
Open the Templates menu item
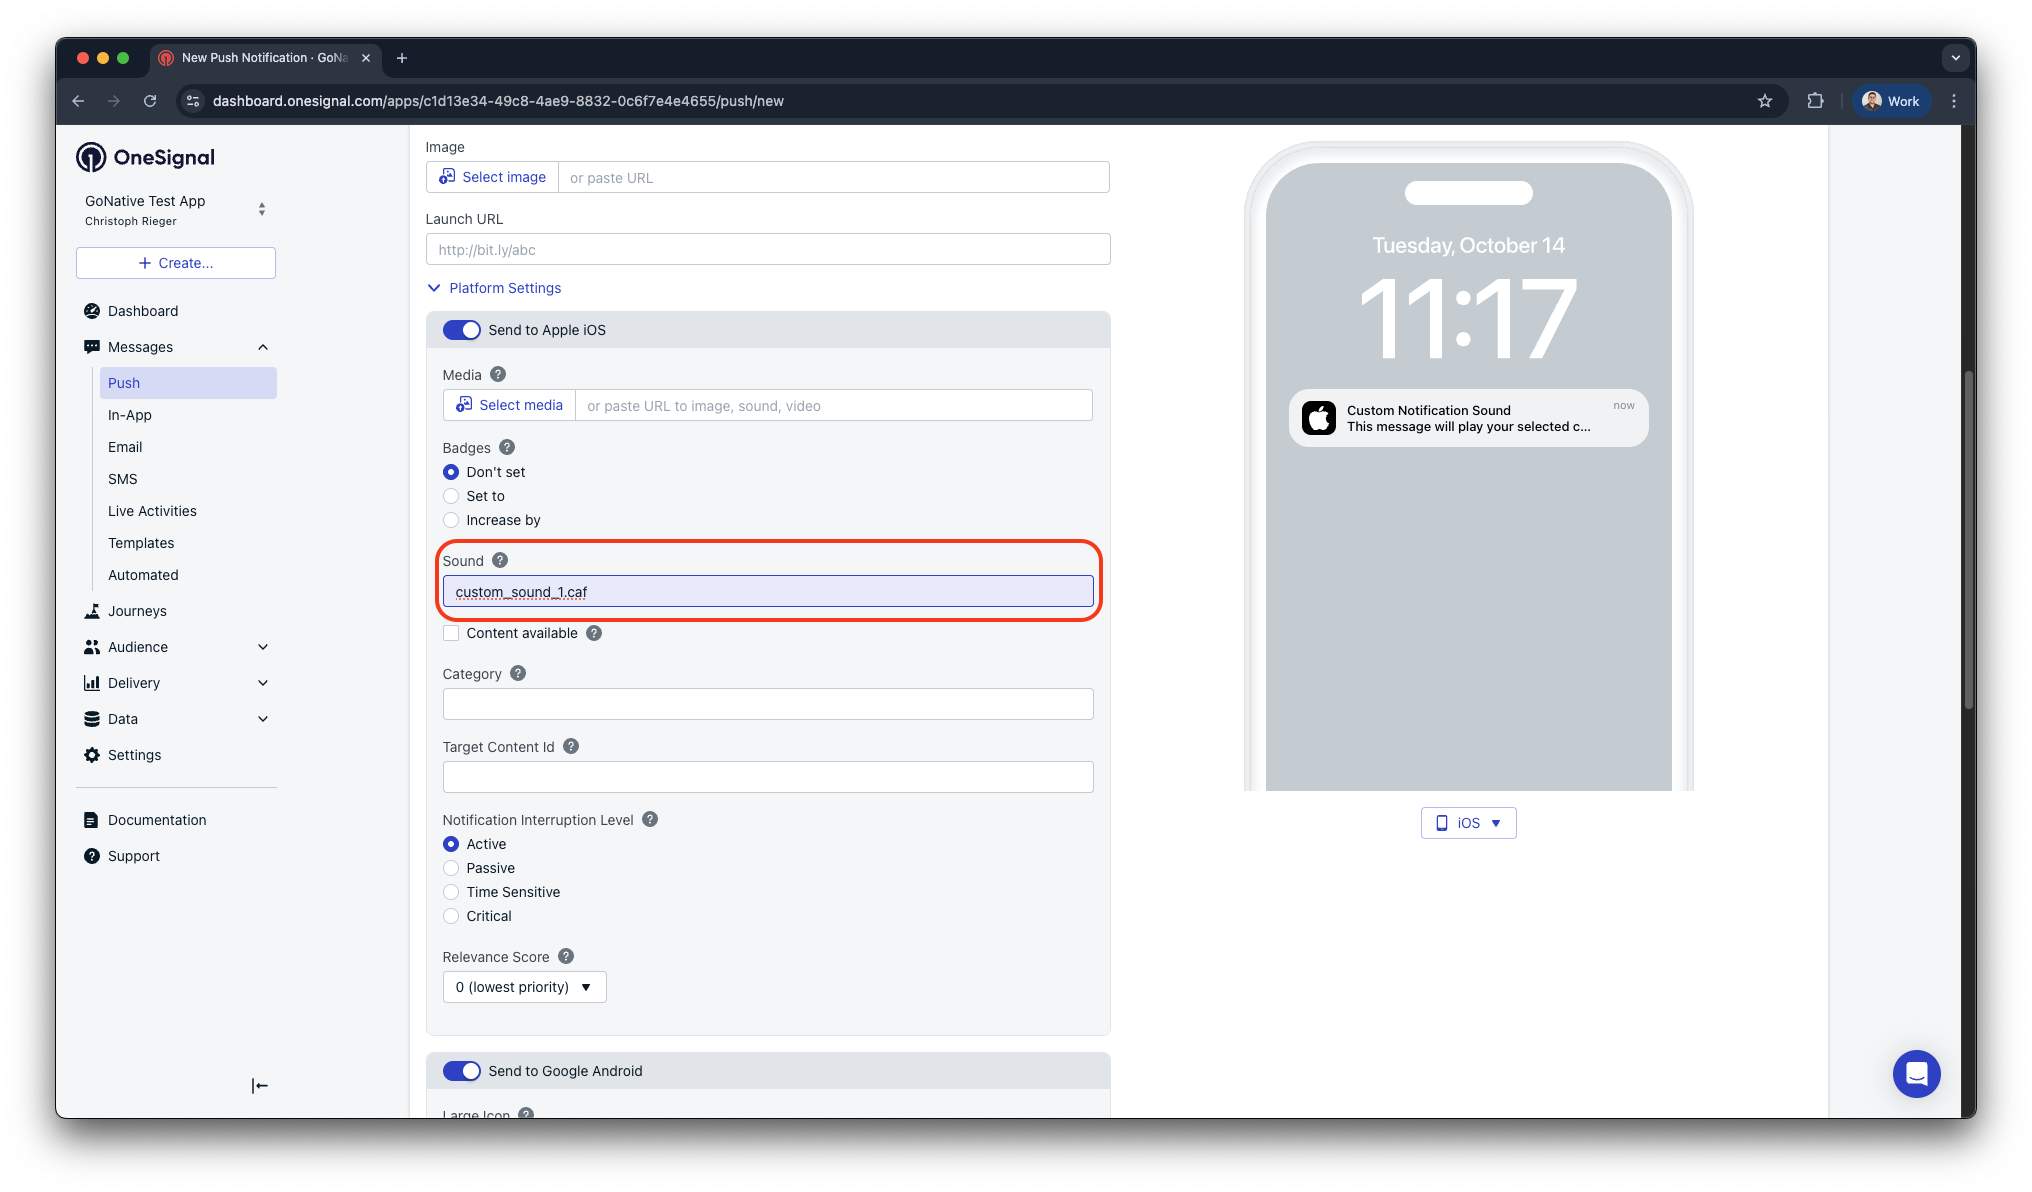click(x=141, y=543)
